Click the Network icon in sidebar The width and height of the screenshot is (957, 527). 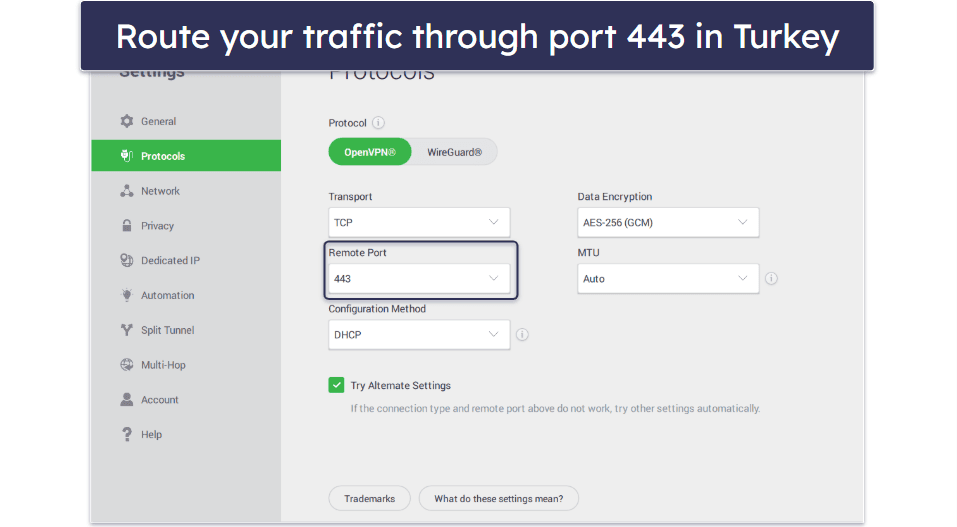point(127,191)
